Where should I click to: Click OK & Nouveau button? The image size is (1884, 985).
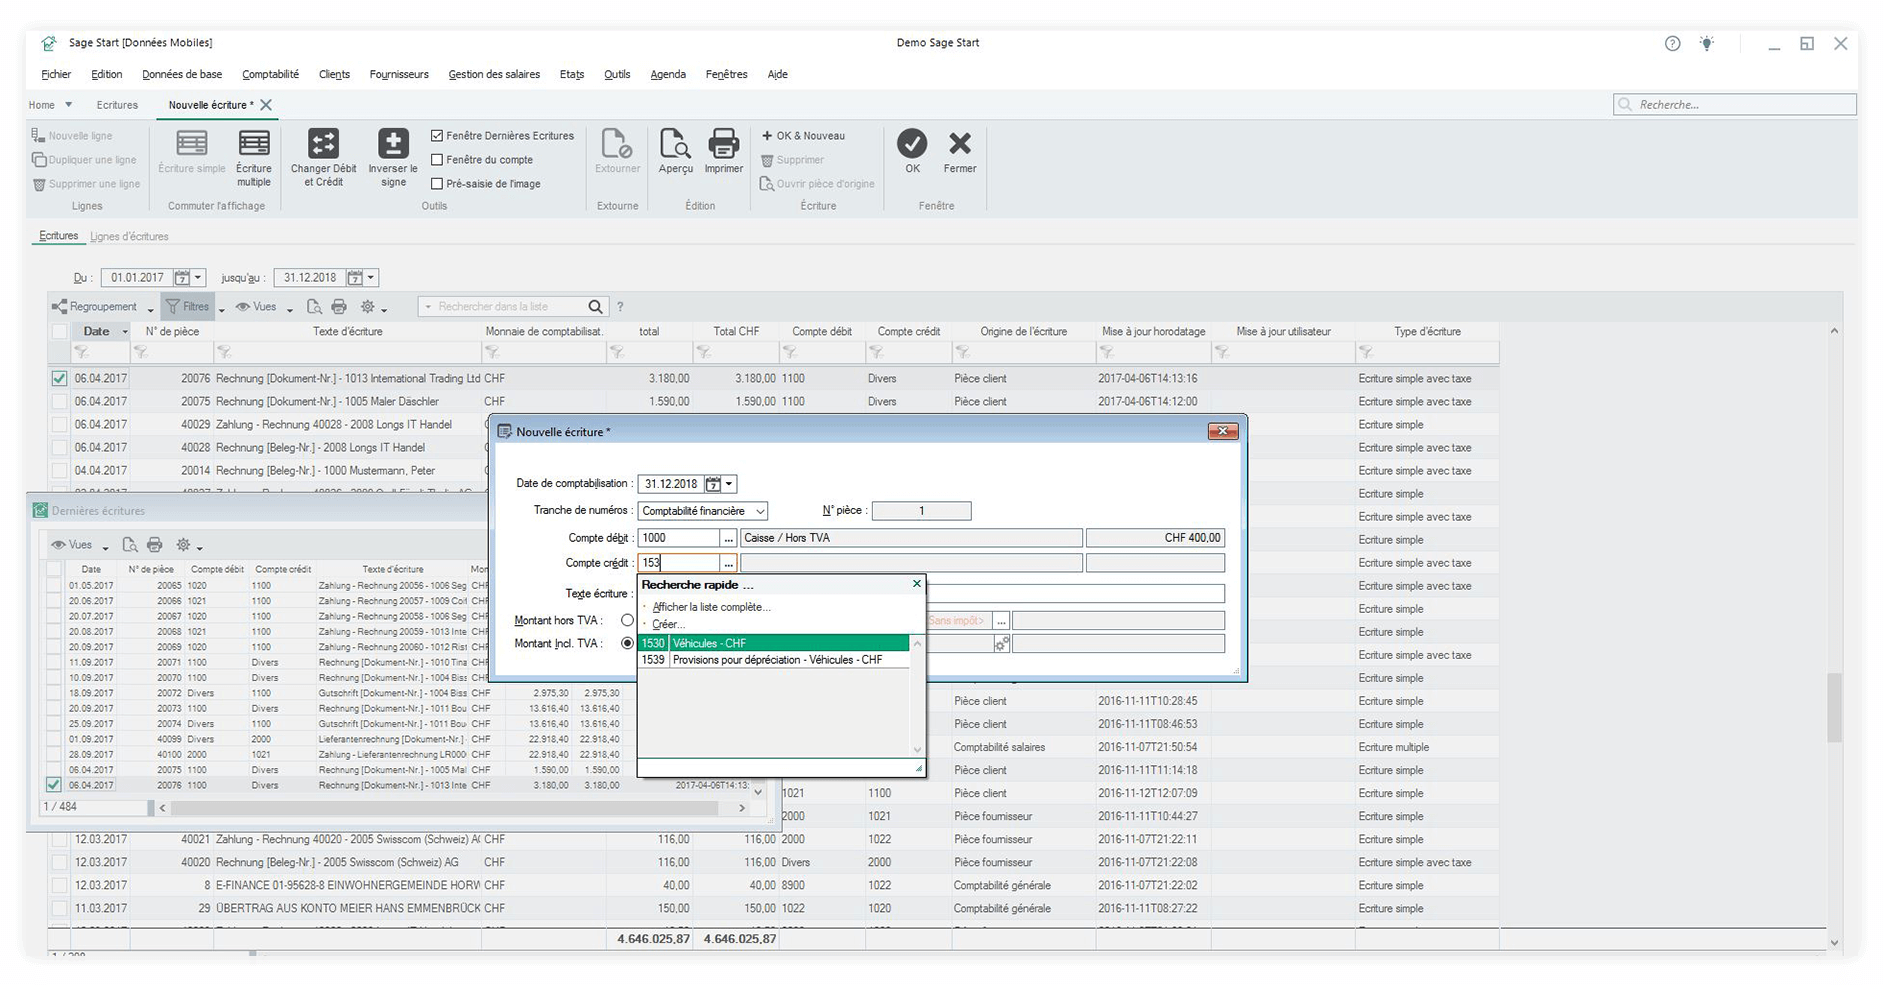(803, 136)
